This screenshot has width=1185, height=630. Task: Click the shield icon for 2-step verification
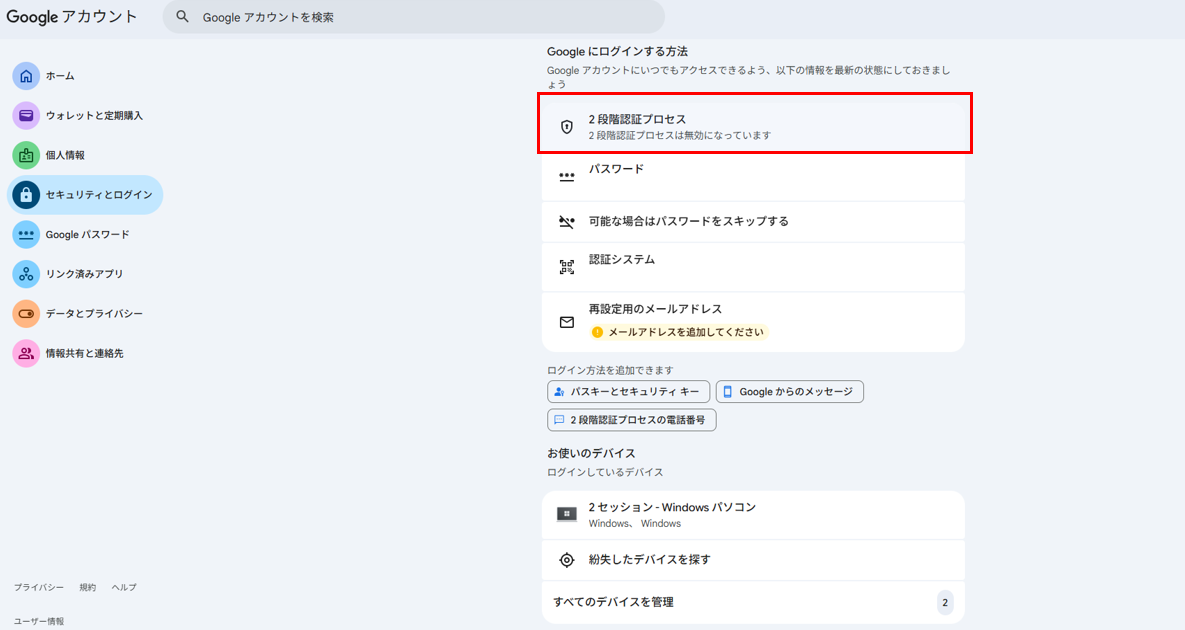pyautogui.click(x=567, y=127)
